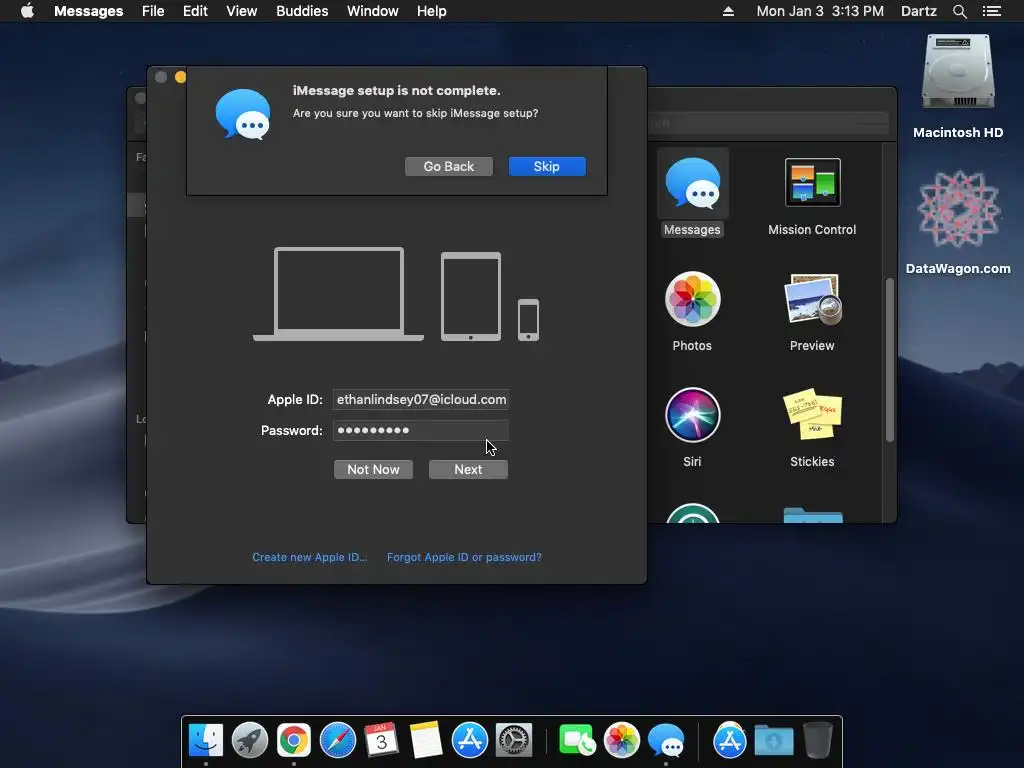Click the Skip button in dialog

pyautogui.click(x=547, y=167)
